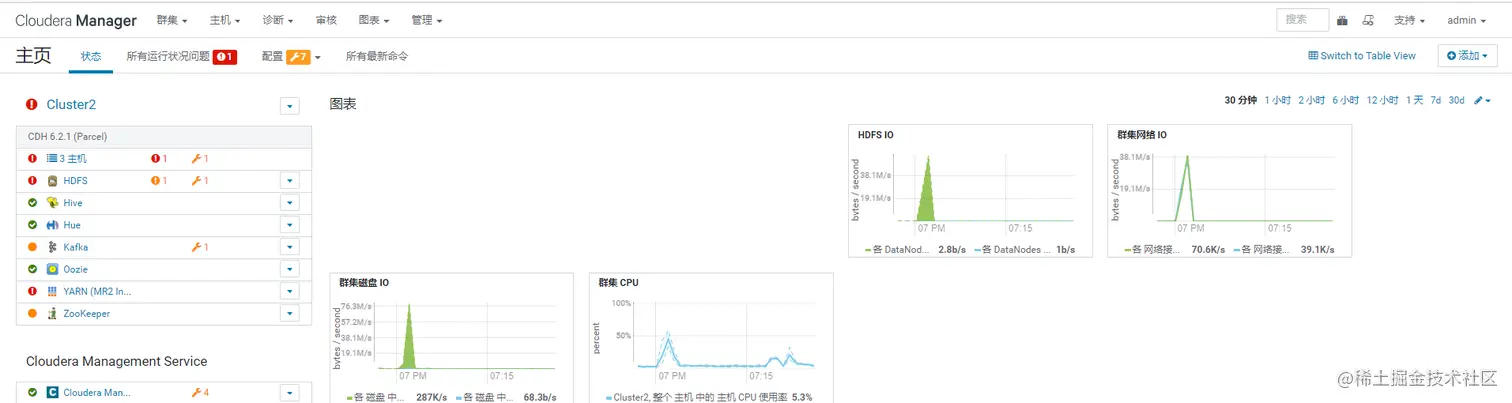
Task: Open the 支持 menu
Action: 1409,20
